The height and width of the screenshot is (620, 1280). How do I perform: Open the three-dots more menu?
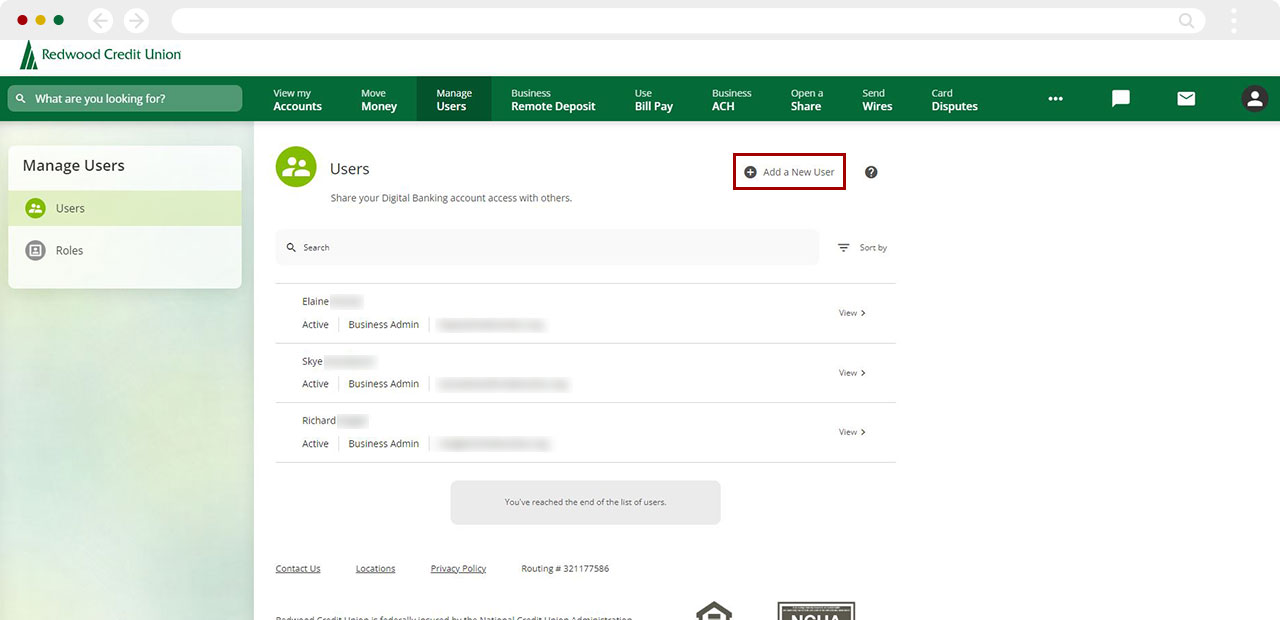pos(1055,99)
